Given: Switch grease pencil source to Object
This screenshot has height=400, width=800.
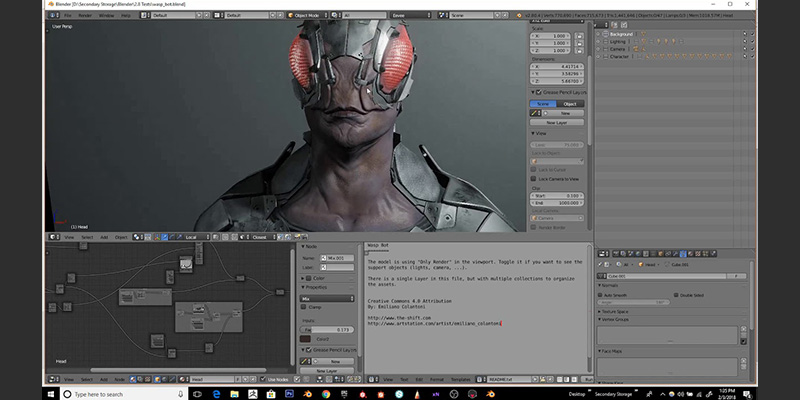Looking at the screenshot, I should (x=570, y=104).
